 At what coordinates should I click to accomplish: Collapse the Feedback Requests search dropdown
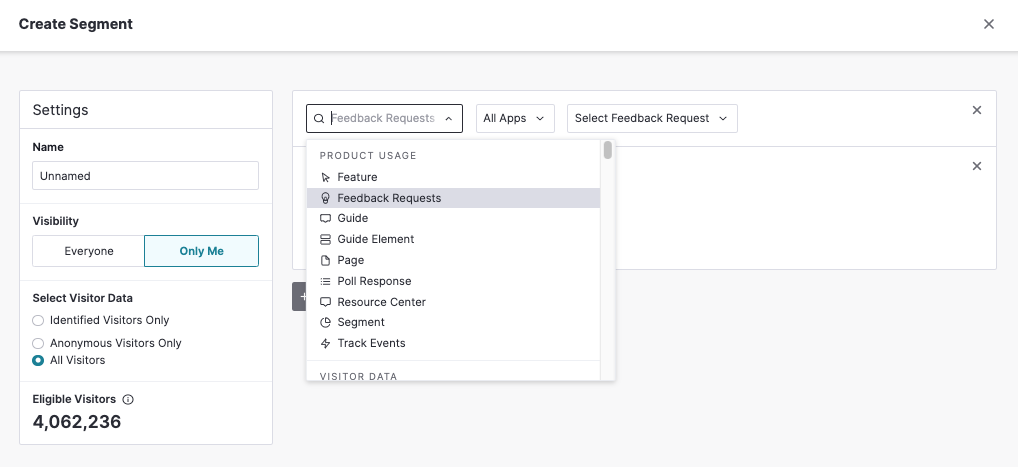449,118
